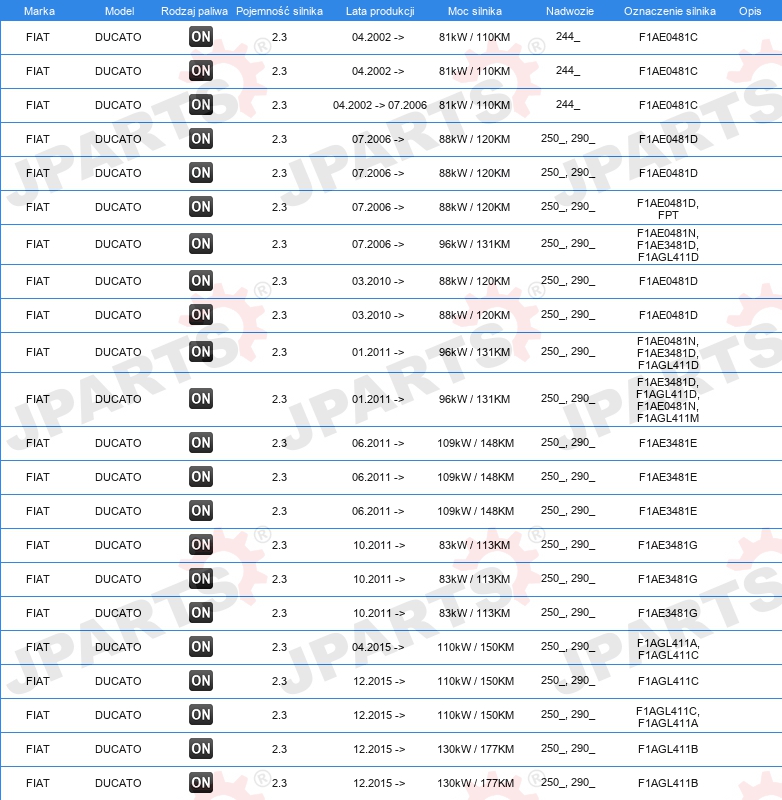782x800 pixels.
Task: Click the ON icon in the F1AGL411C, F1AGL411A row
Action: (x=200, y=715)
